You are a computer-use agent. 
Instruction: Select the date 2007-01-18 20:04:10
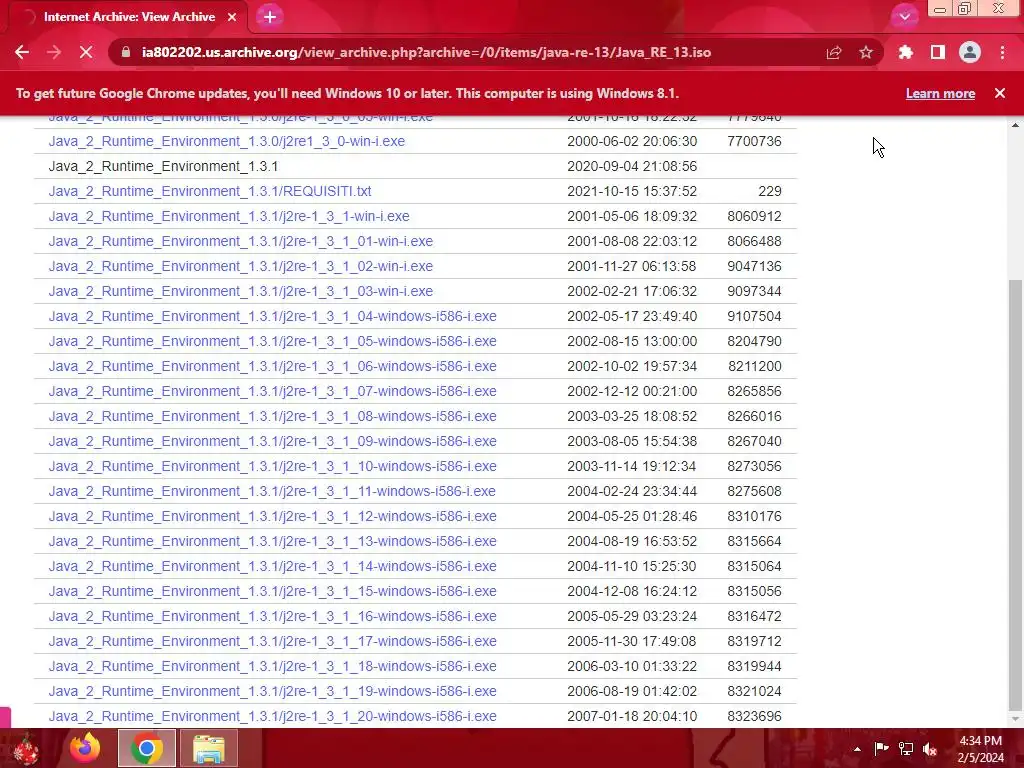click(632, 716)
